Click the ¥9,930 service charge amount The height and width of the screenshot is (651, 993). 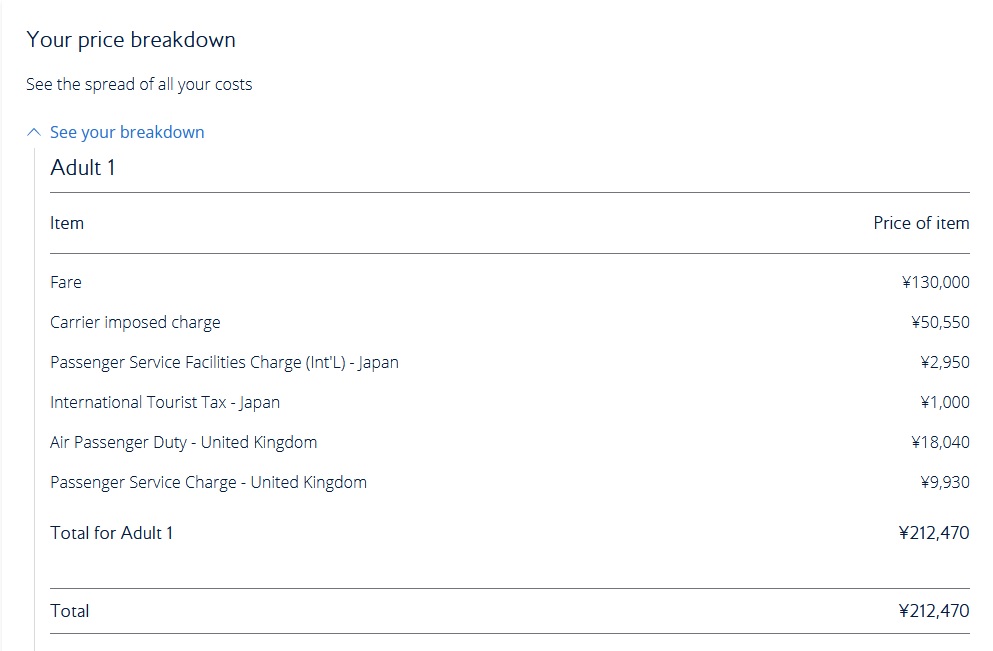click(x=945, y=482)
